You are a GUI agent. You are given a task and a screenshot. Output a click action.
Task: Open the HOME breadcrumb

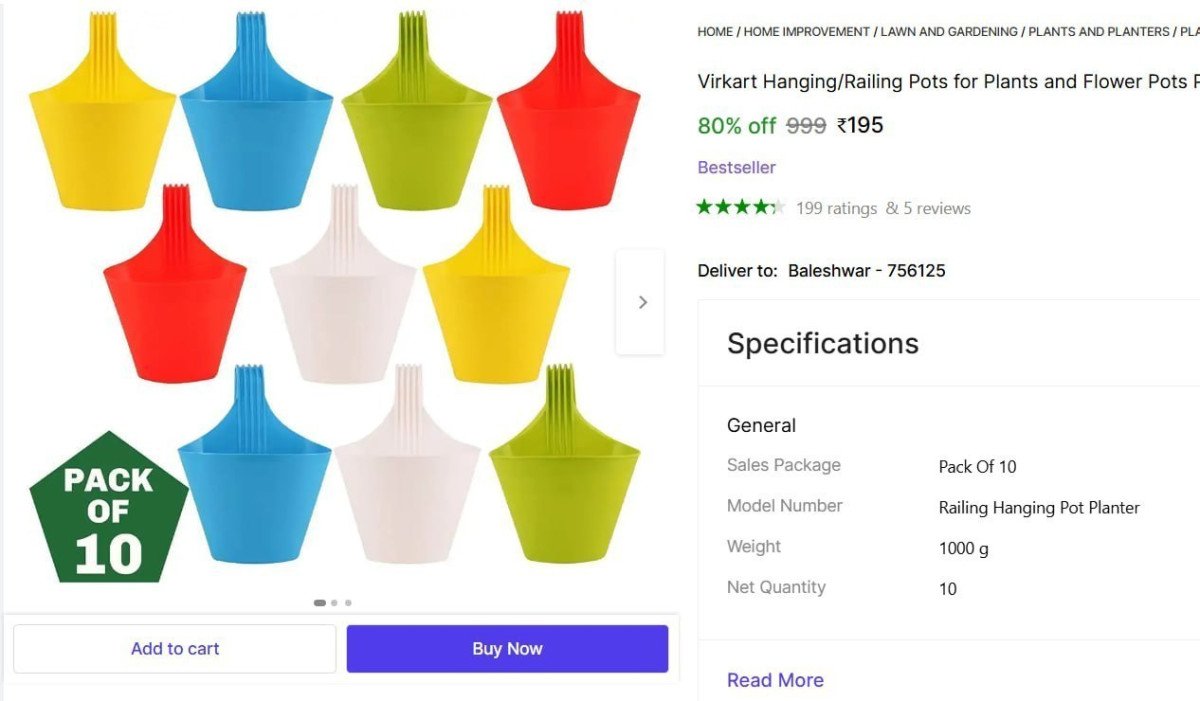[714, 31]
